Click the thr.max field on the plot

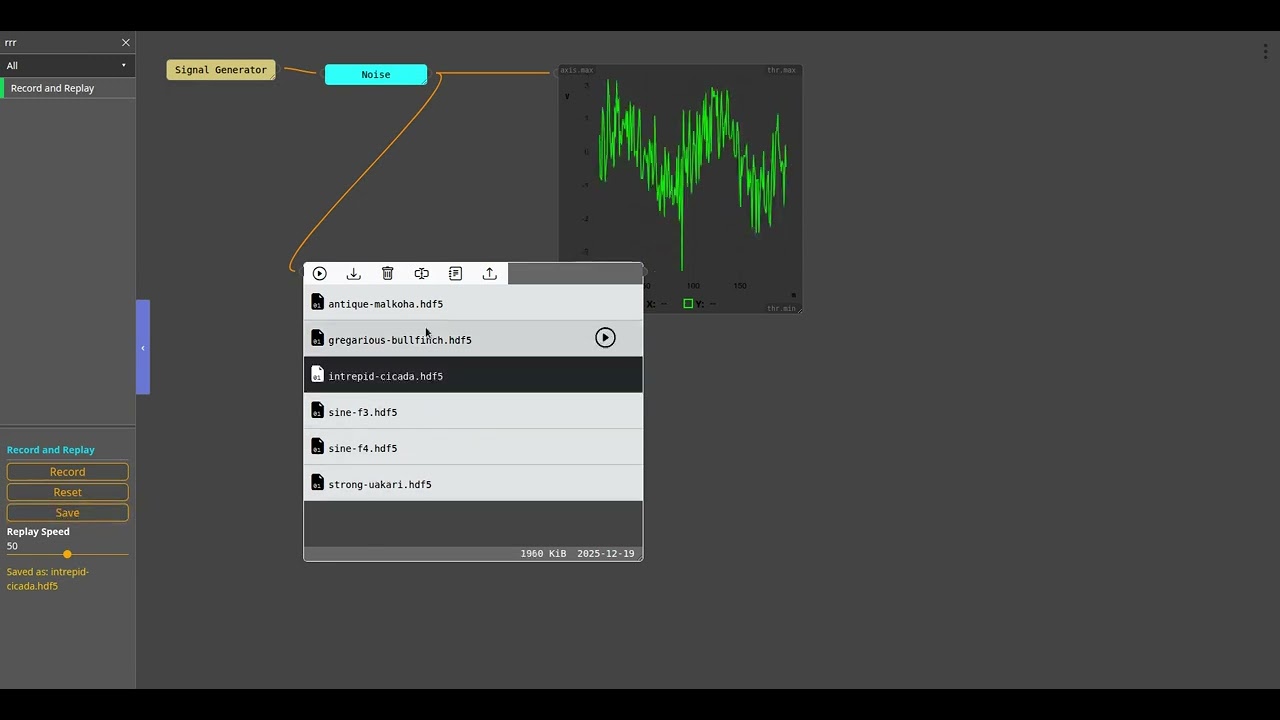[x=782, y=71]
